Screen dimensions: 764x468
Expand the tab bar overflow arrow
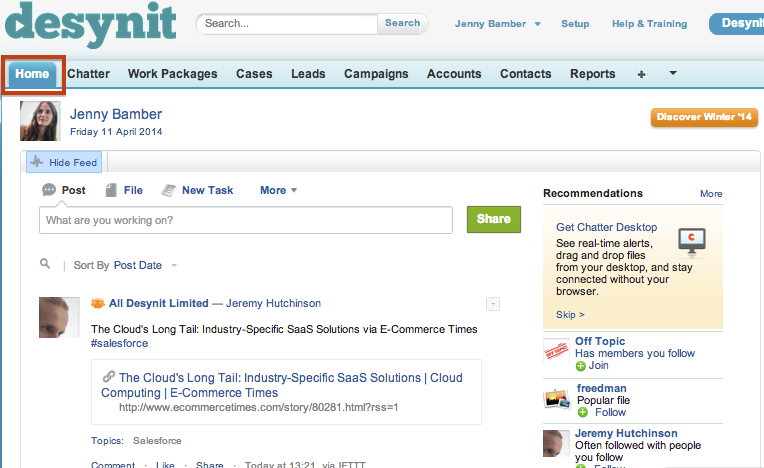(673, 73)
